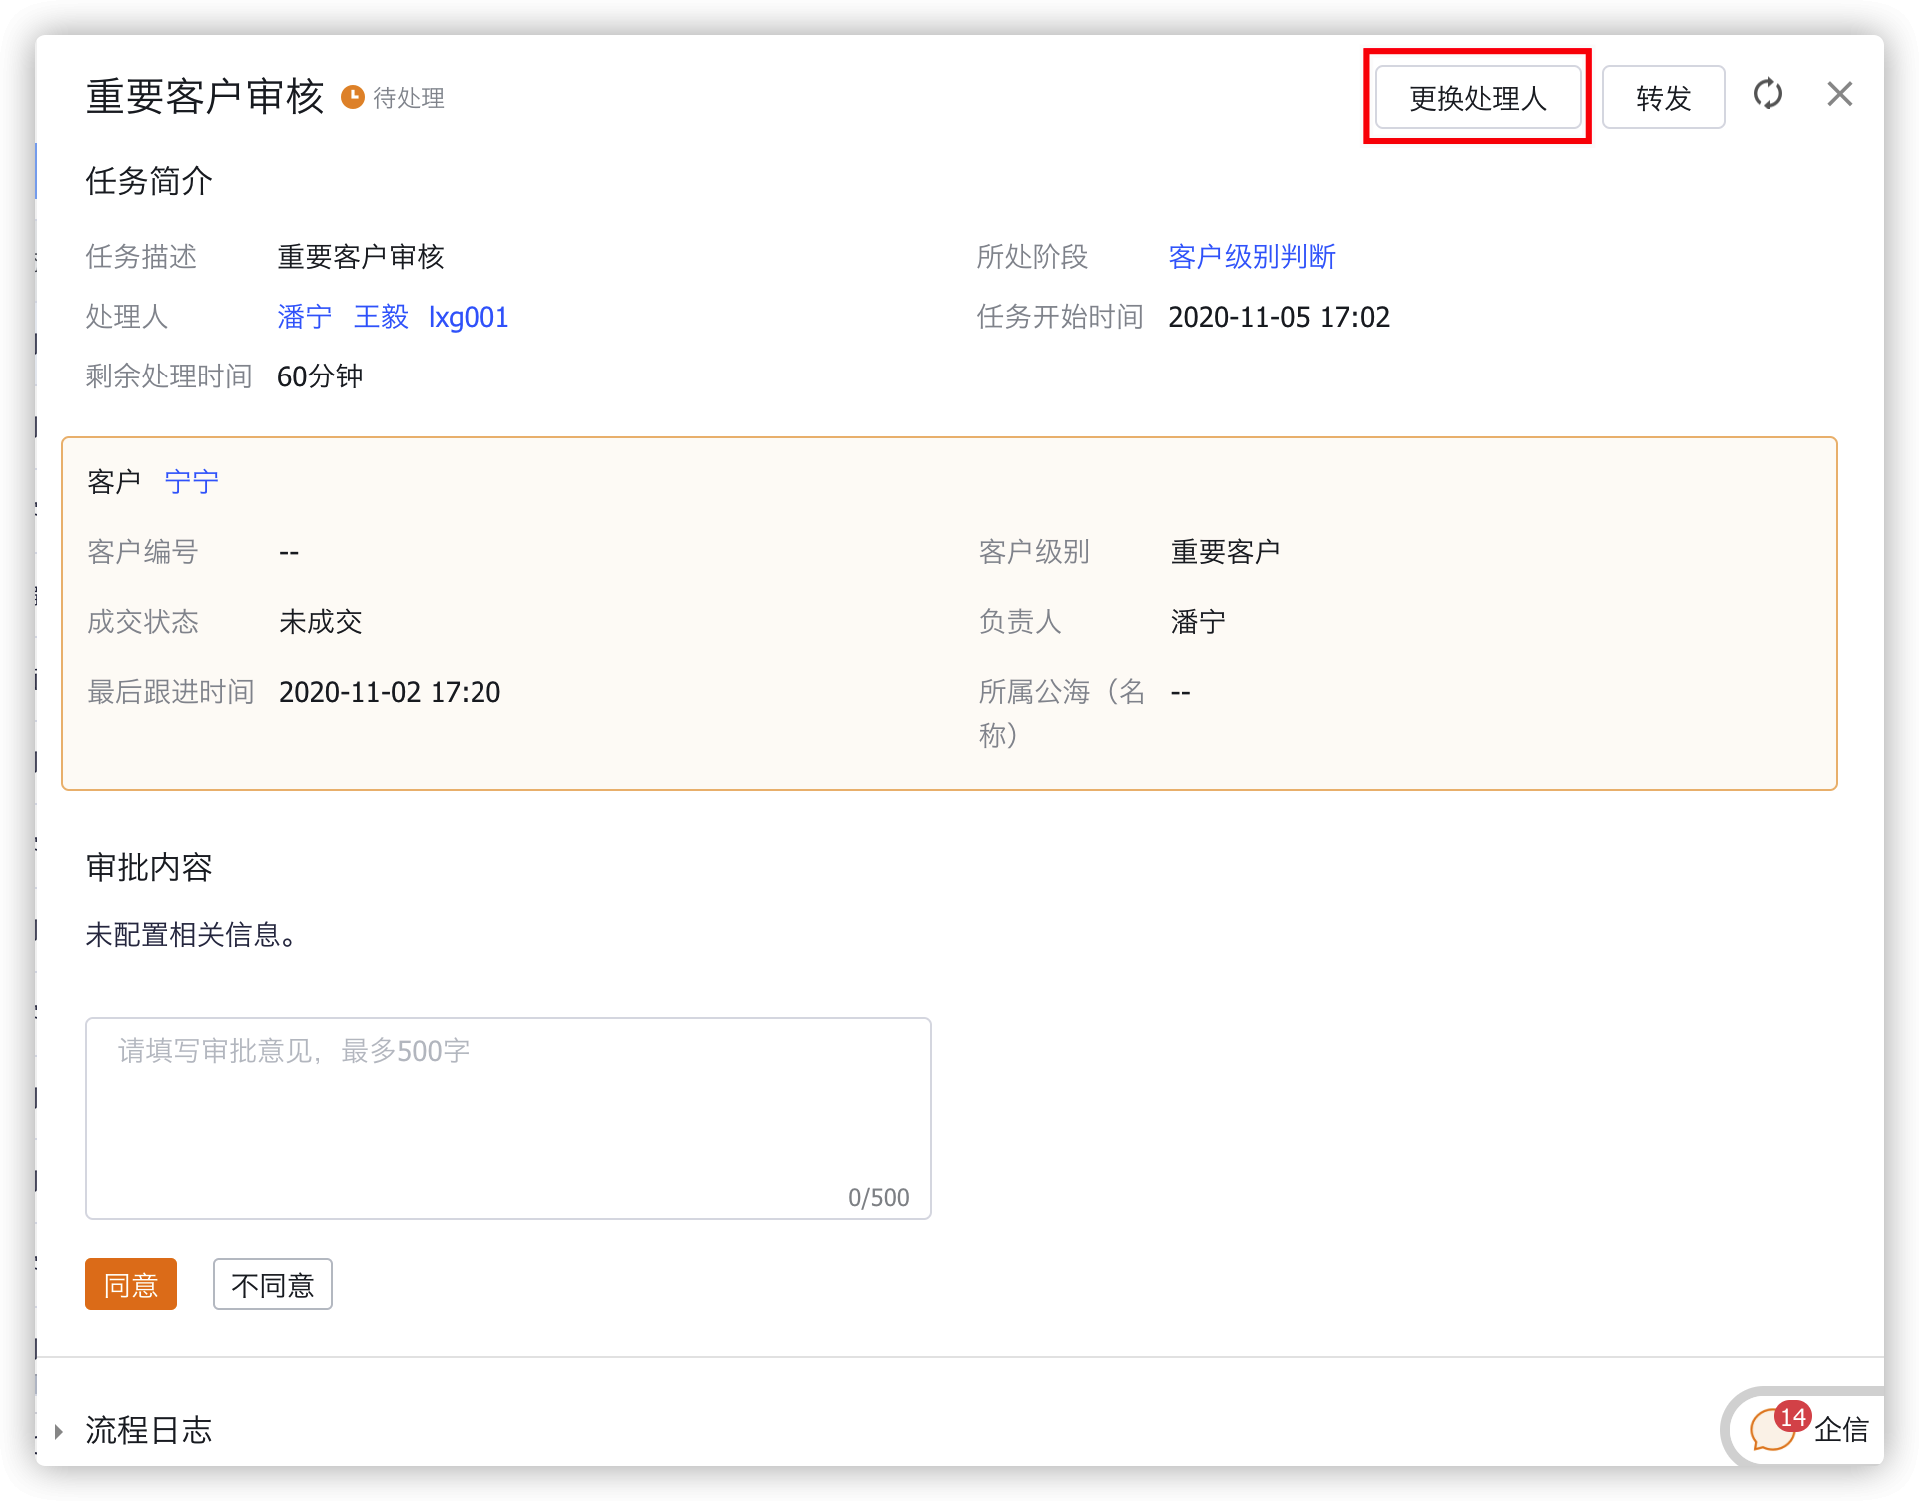Approve with the 同意 button

point(131,1284)
